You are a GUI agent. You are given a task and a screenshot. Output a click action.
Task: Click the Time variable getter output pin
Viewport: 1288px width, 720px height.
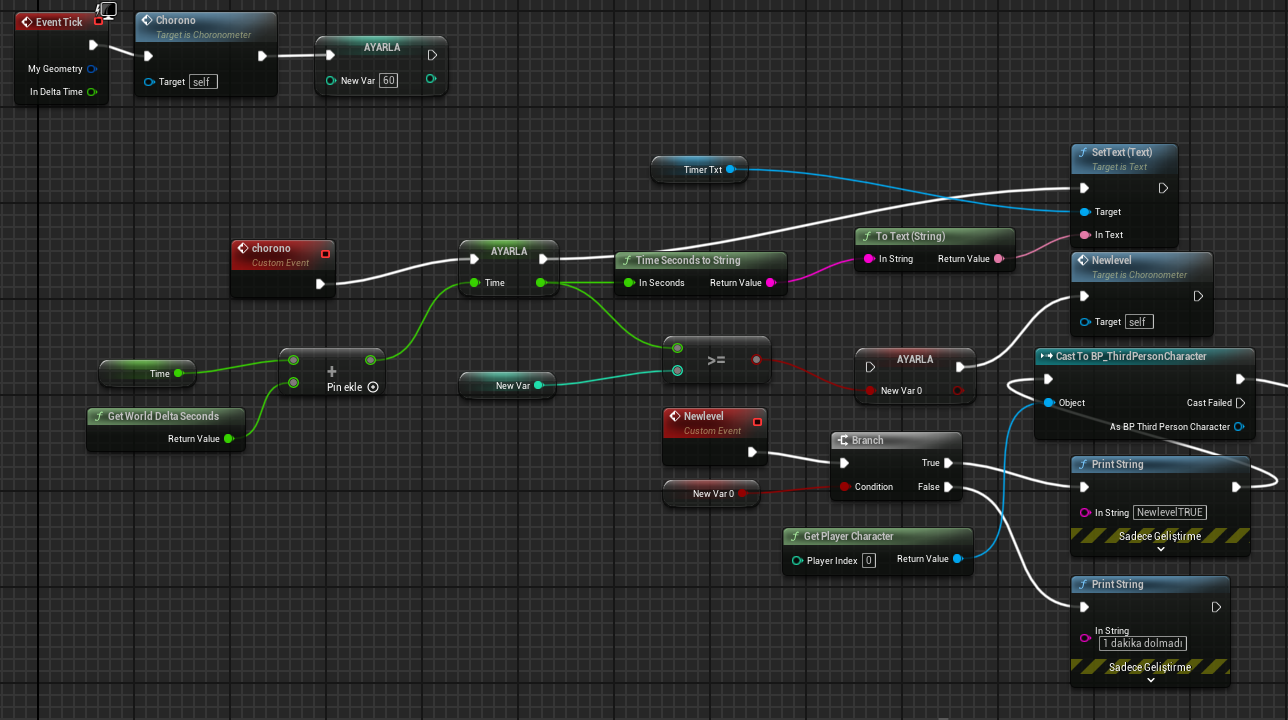(x=178, y=374)
